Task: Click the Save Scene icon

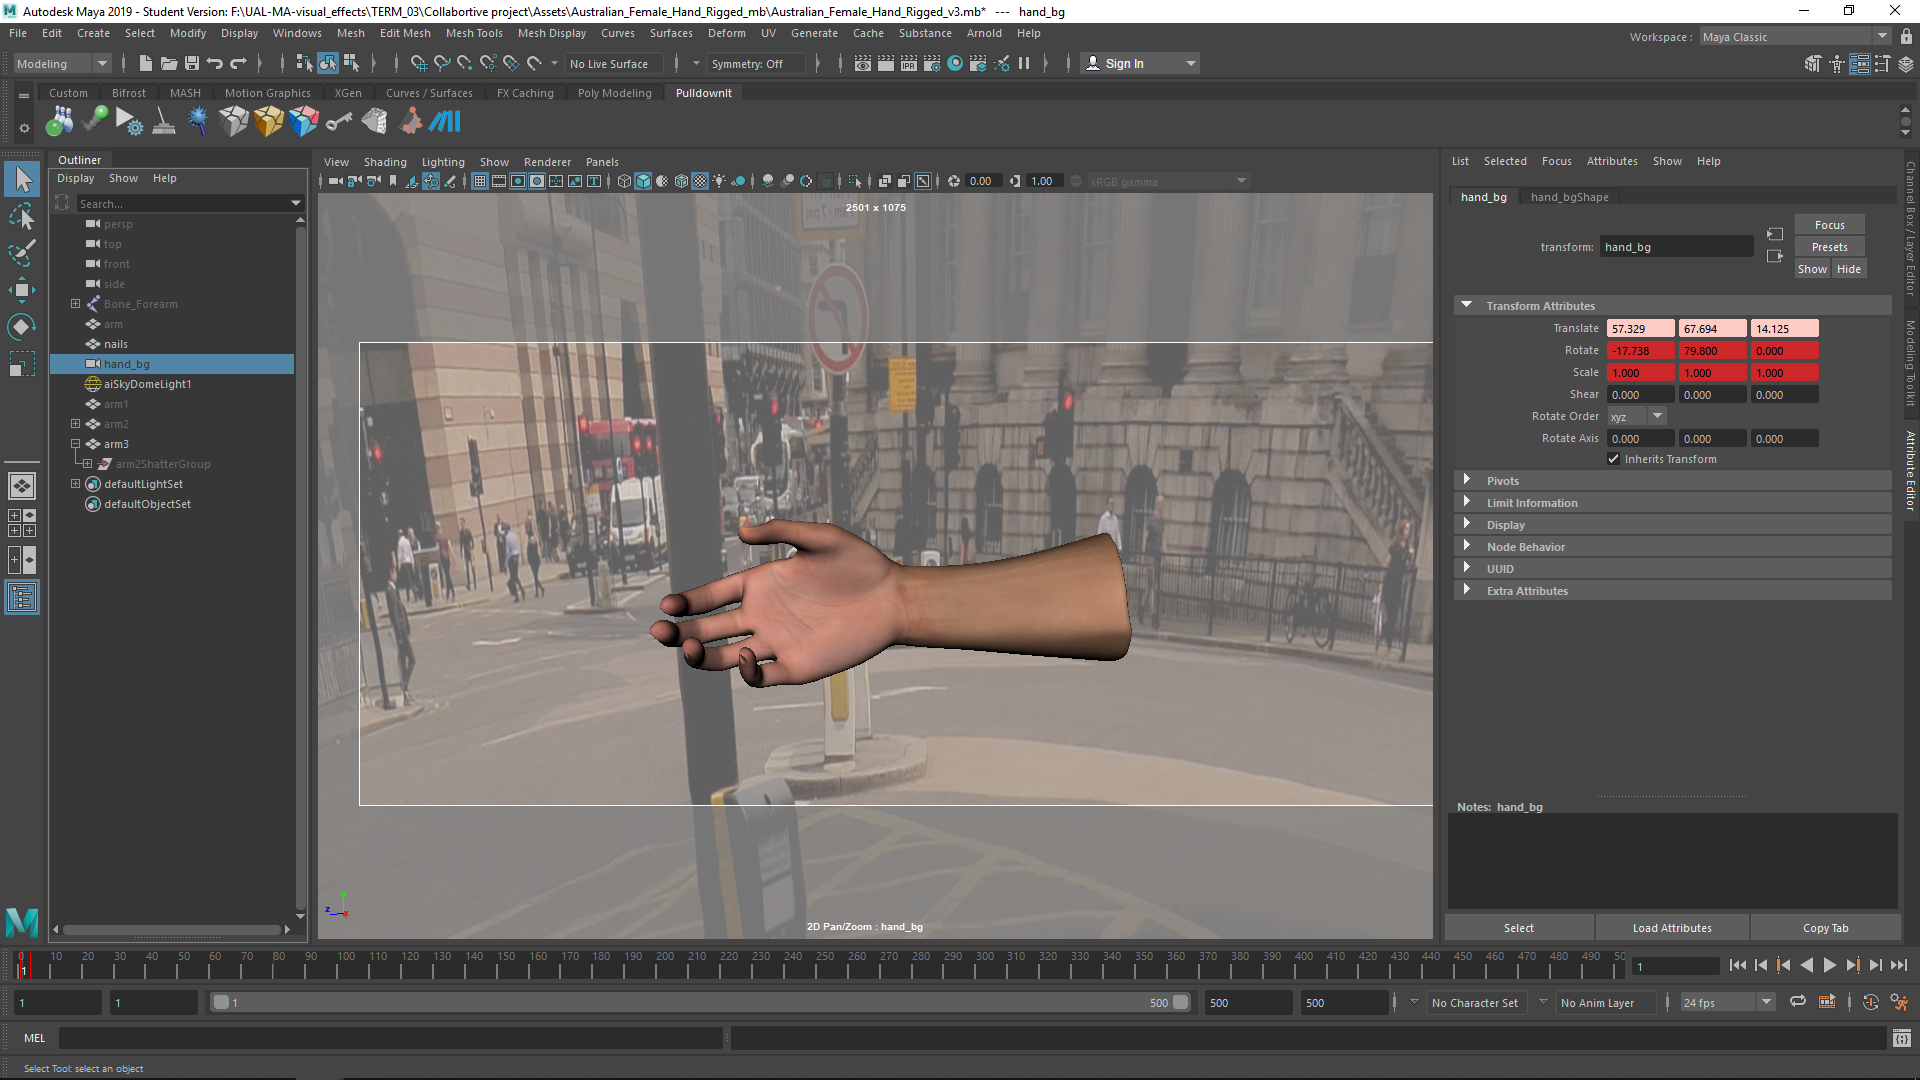Action: click(192, 63)
